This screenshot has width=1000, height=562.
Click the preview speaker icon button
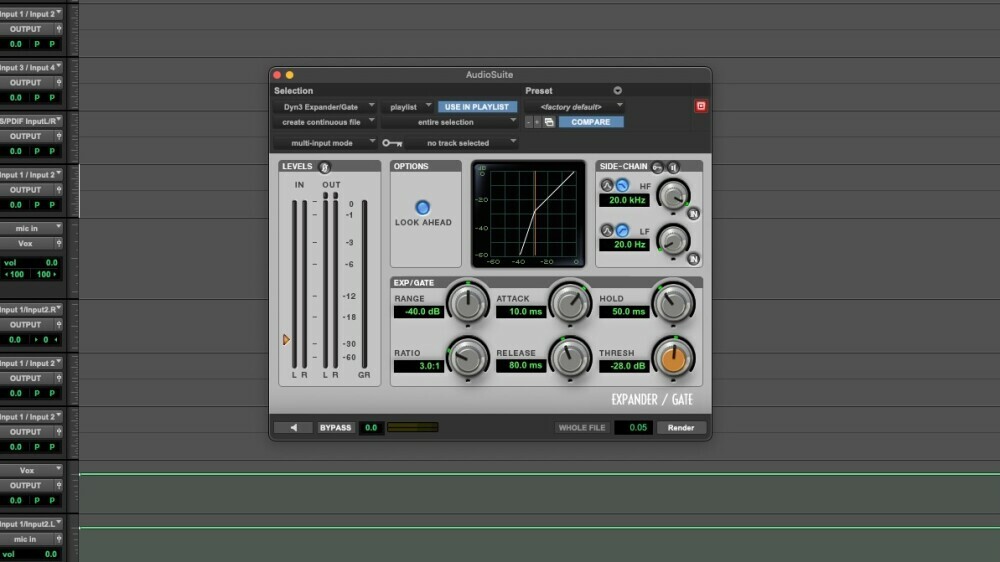(x=294, y=427)
